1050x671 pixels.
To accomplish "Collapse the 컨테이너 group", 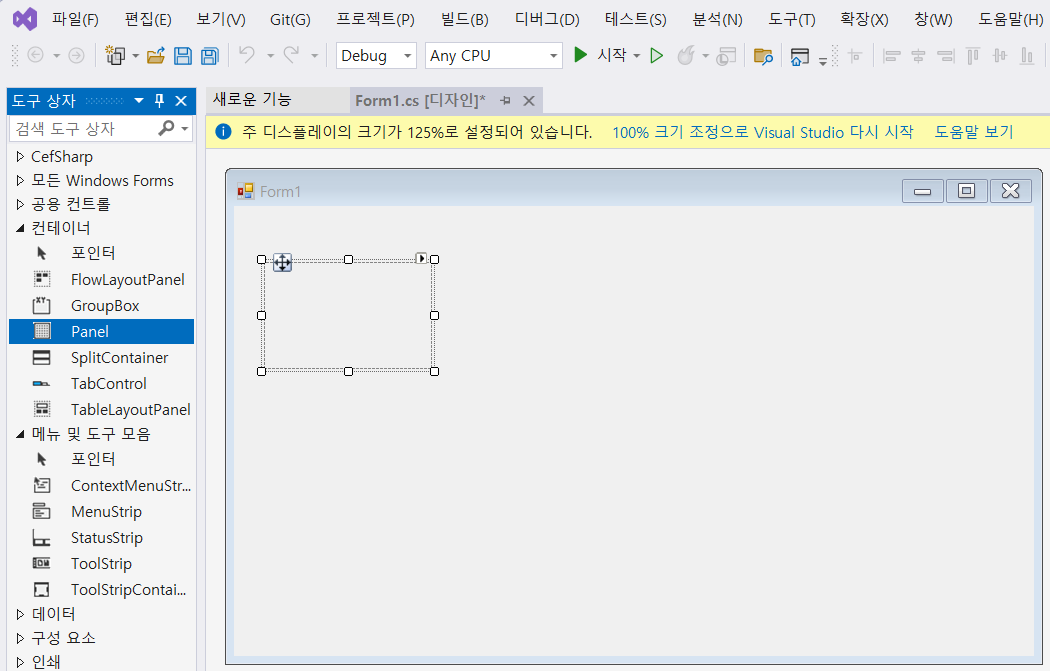I will coord(20,228).
